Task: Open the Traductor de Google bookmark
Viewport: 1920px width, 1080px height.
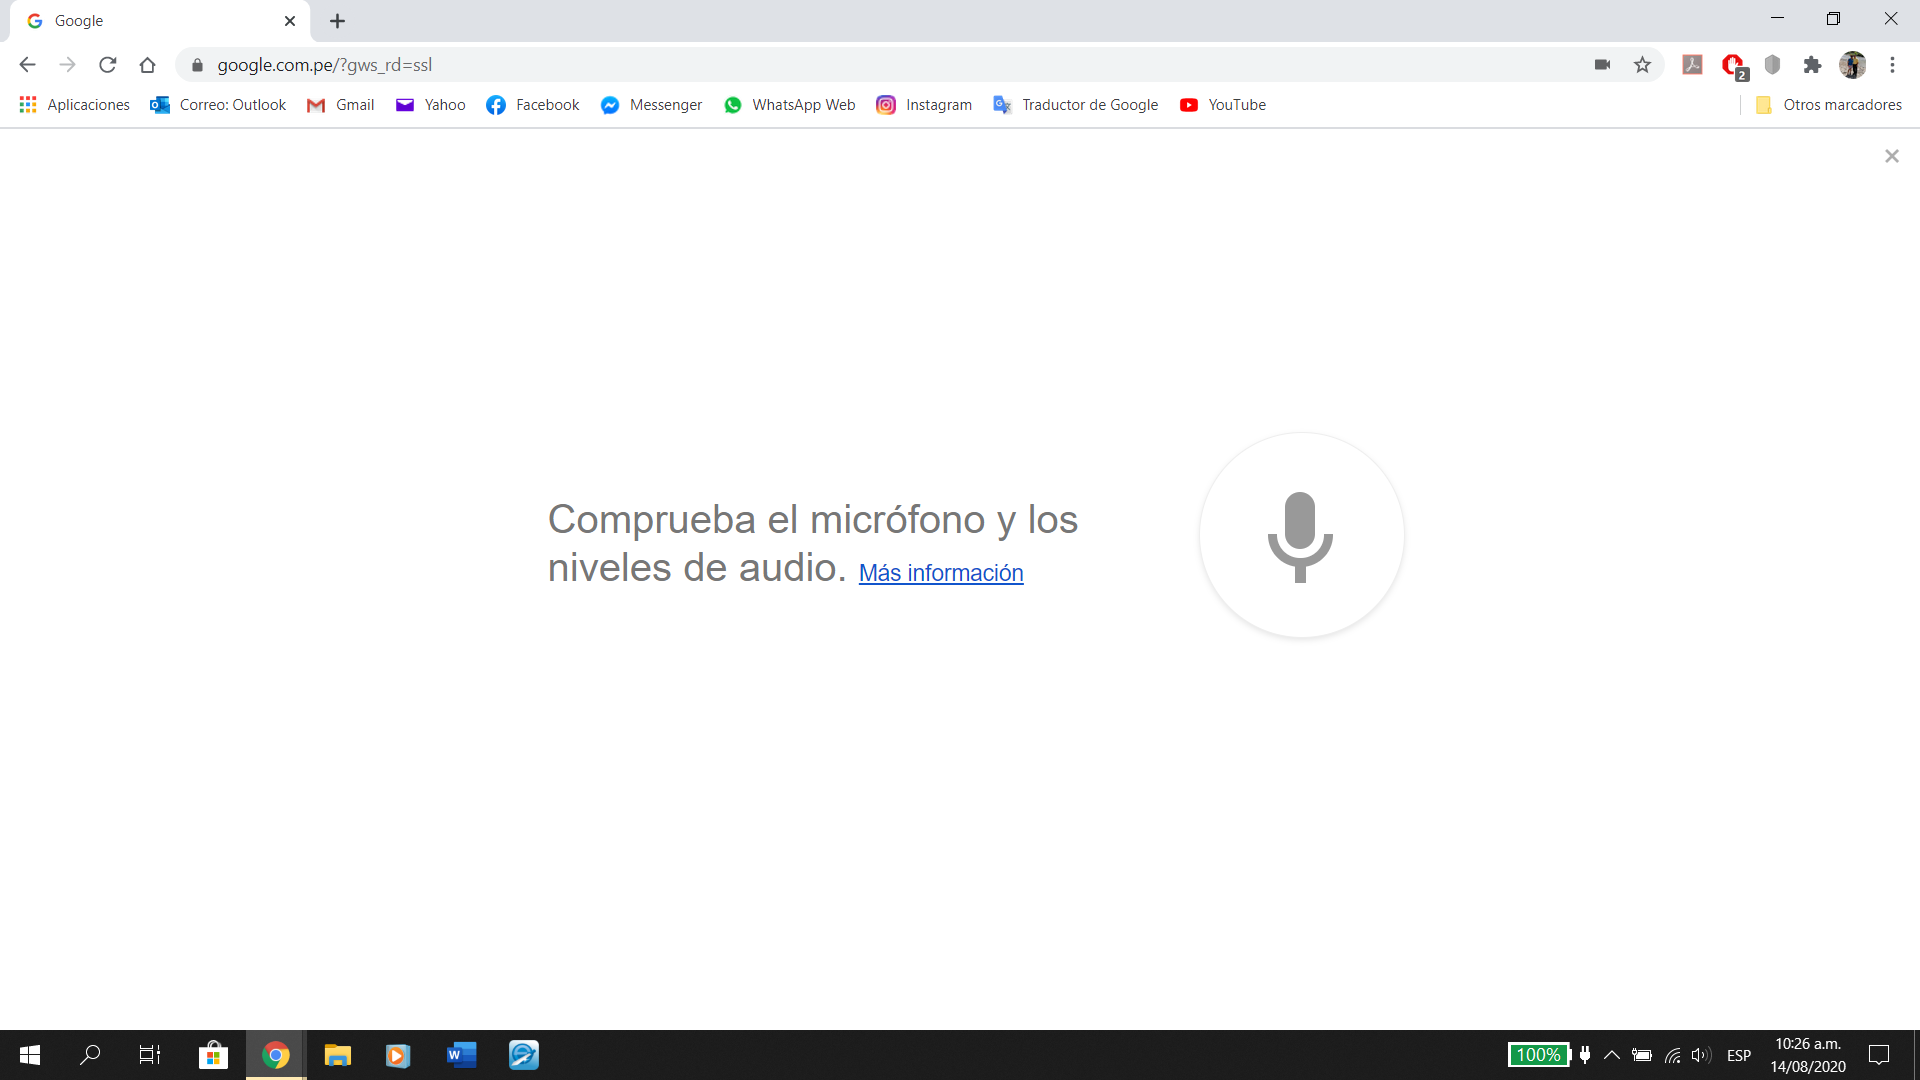Action: [x=1076, y=105]
